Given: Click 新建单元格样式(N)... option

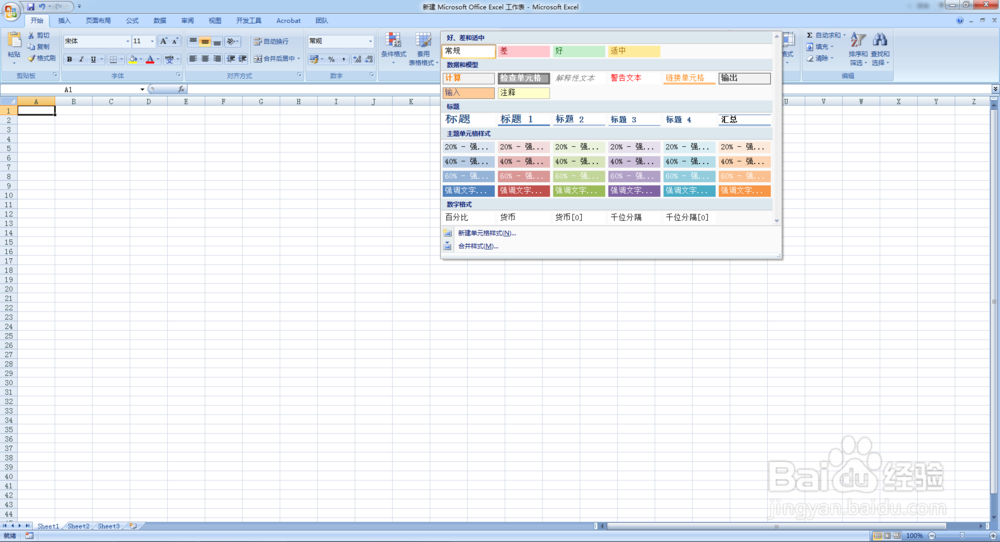Looking at the screenshot, I should tap(487, 233).
